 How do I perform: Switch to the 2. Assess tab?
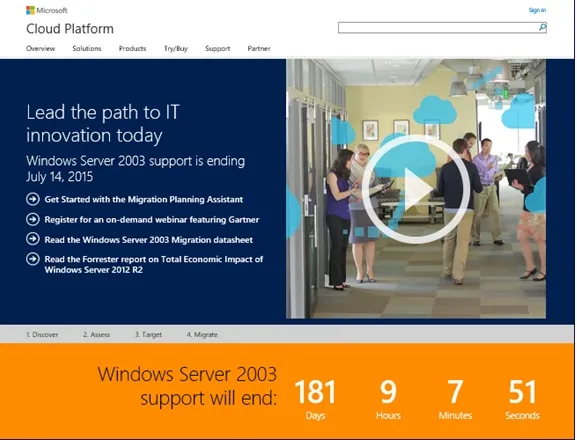[96, 334]
